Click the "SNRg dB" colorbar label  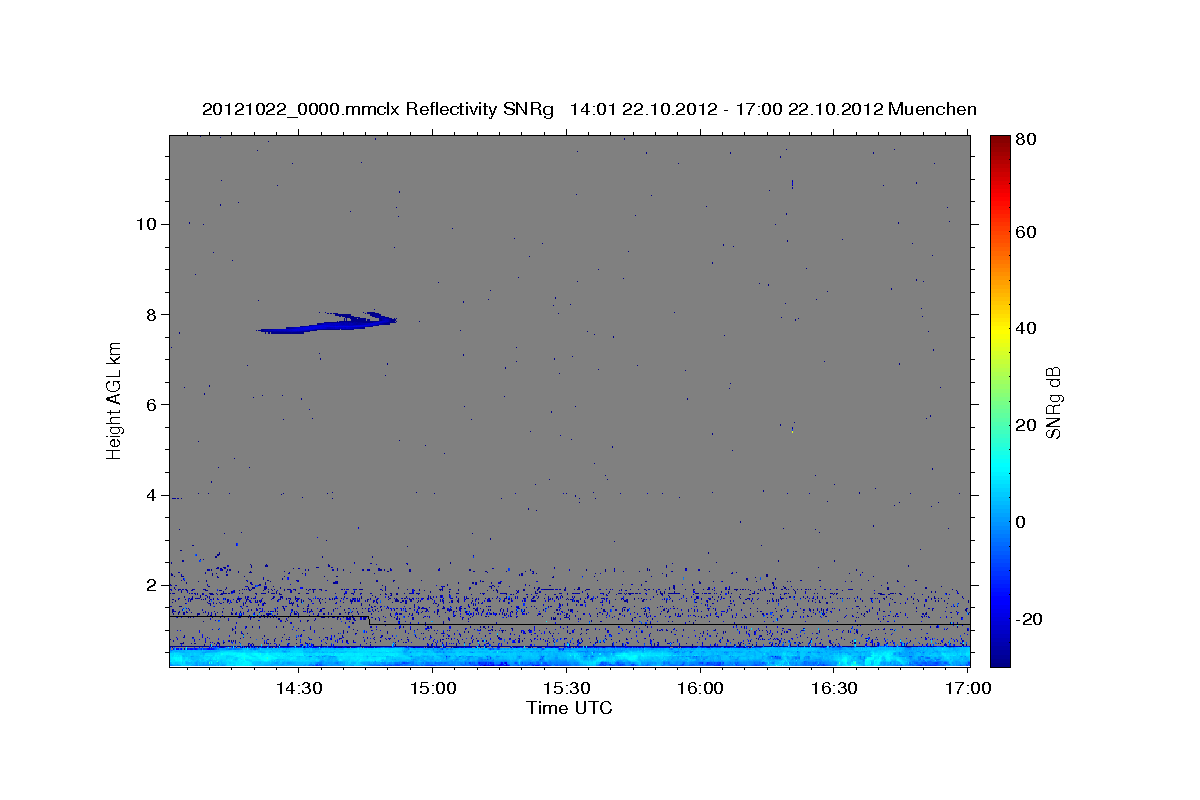1053,401
